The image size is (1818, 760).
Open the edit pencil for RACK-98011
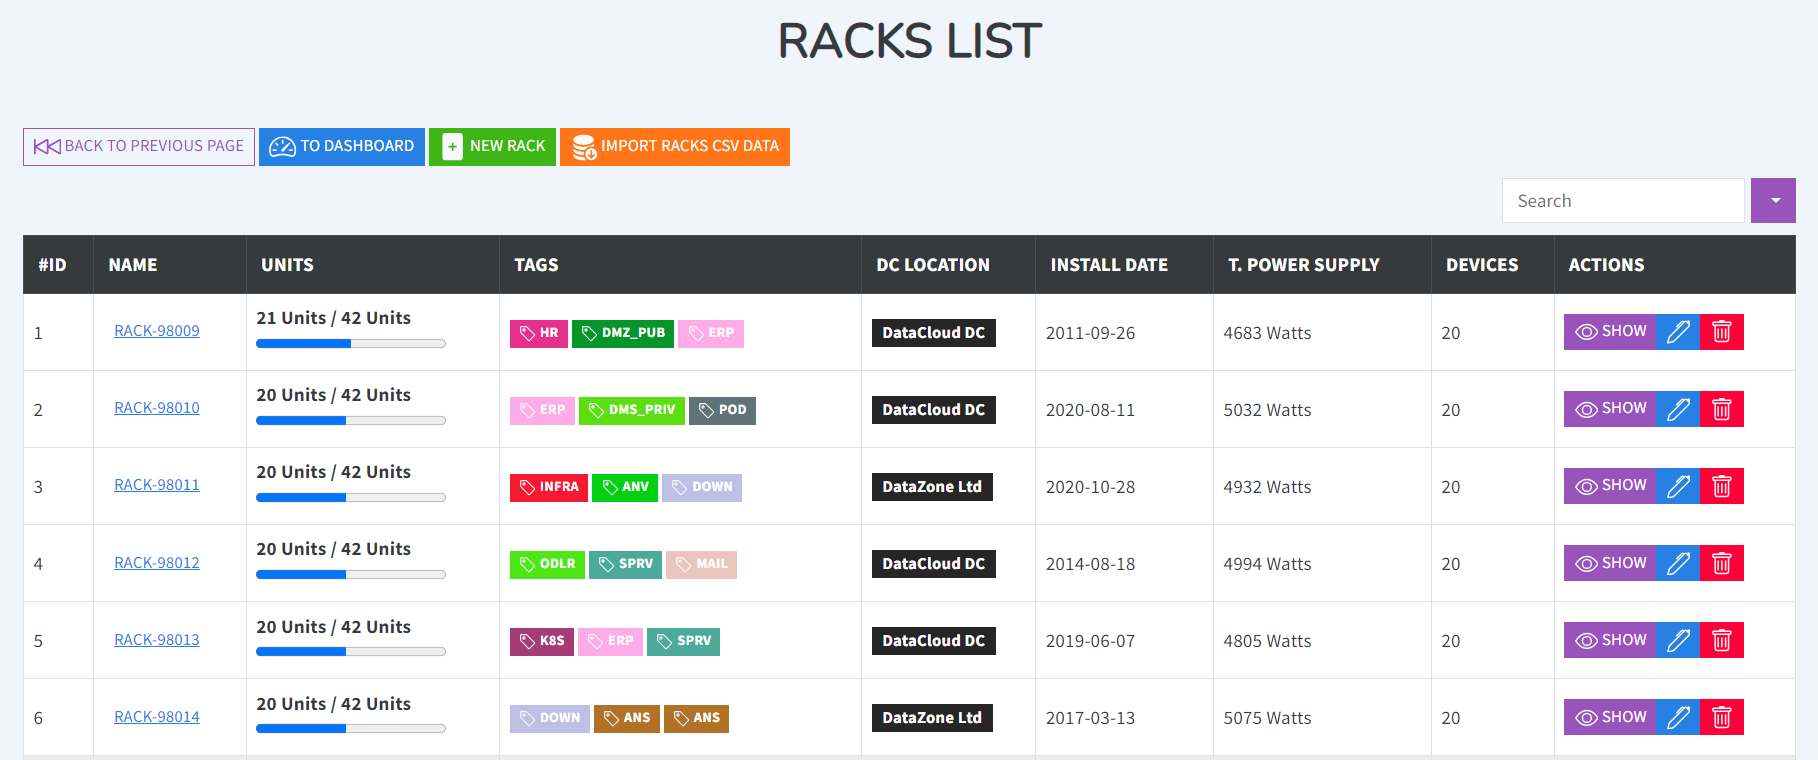(1678, 486)
